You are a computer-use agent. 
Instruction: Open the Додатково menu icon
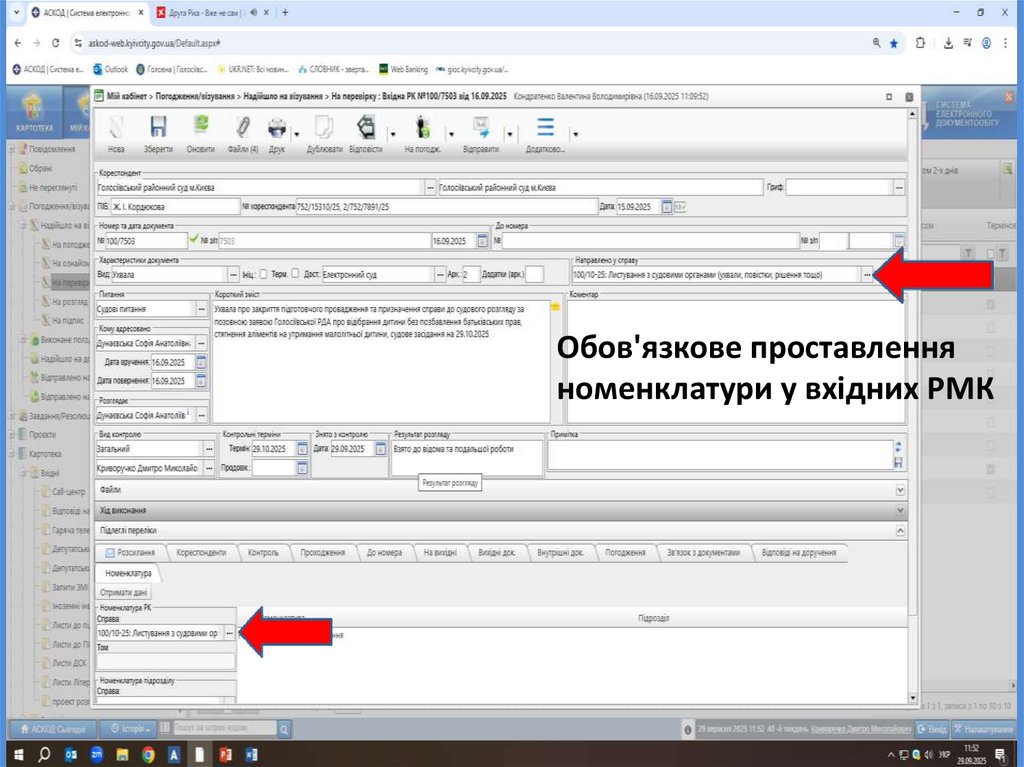(x=545, y=127)
